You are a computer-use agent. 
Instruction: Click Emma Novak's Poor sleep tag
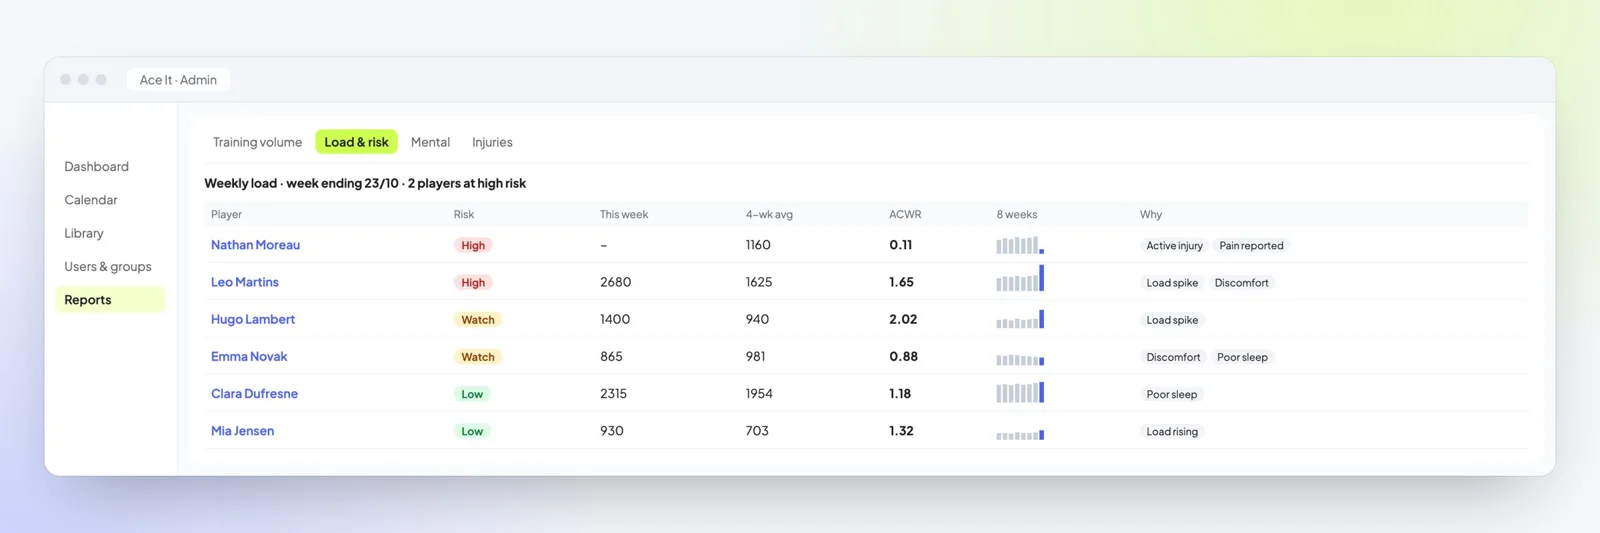(1242, 357)
